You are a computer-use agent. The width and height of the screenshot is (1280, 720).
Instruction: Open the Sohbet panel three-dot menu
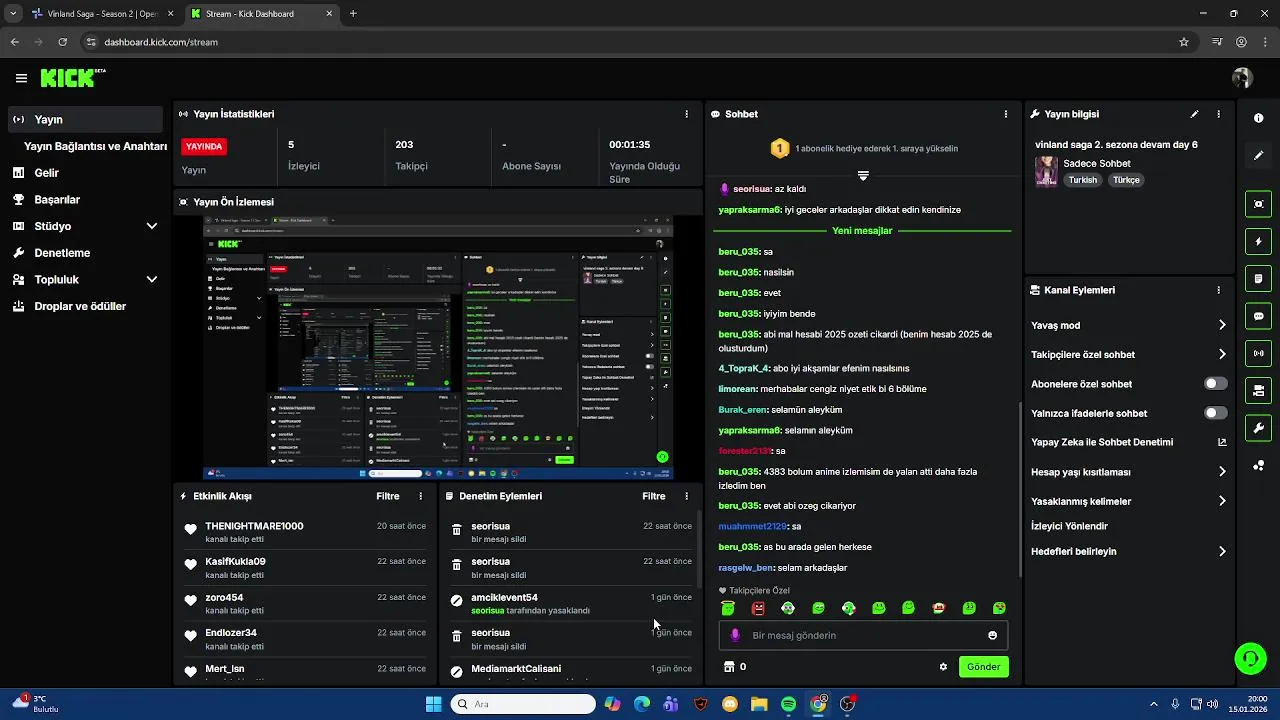[1005, 114]
